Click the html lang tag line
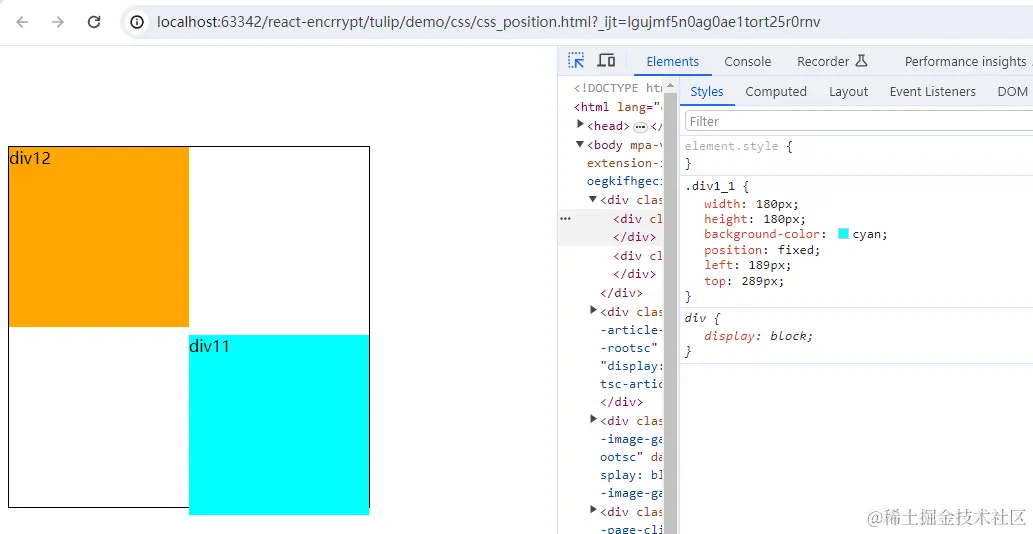Screen dimensions: 1033x534 [x=617, y=107]
